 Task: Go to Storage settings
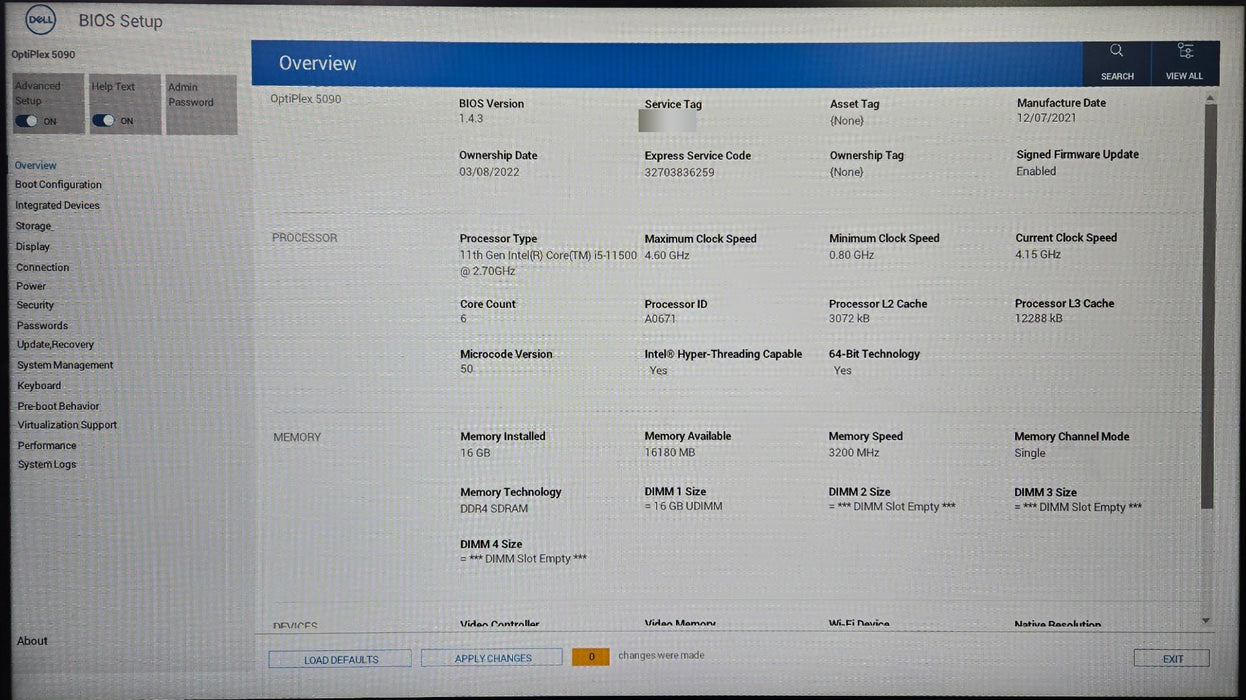(33, 227)
